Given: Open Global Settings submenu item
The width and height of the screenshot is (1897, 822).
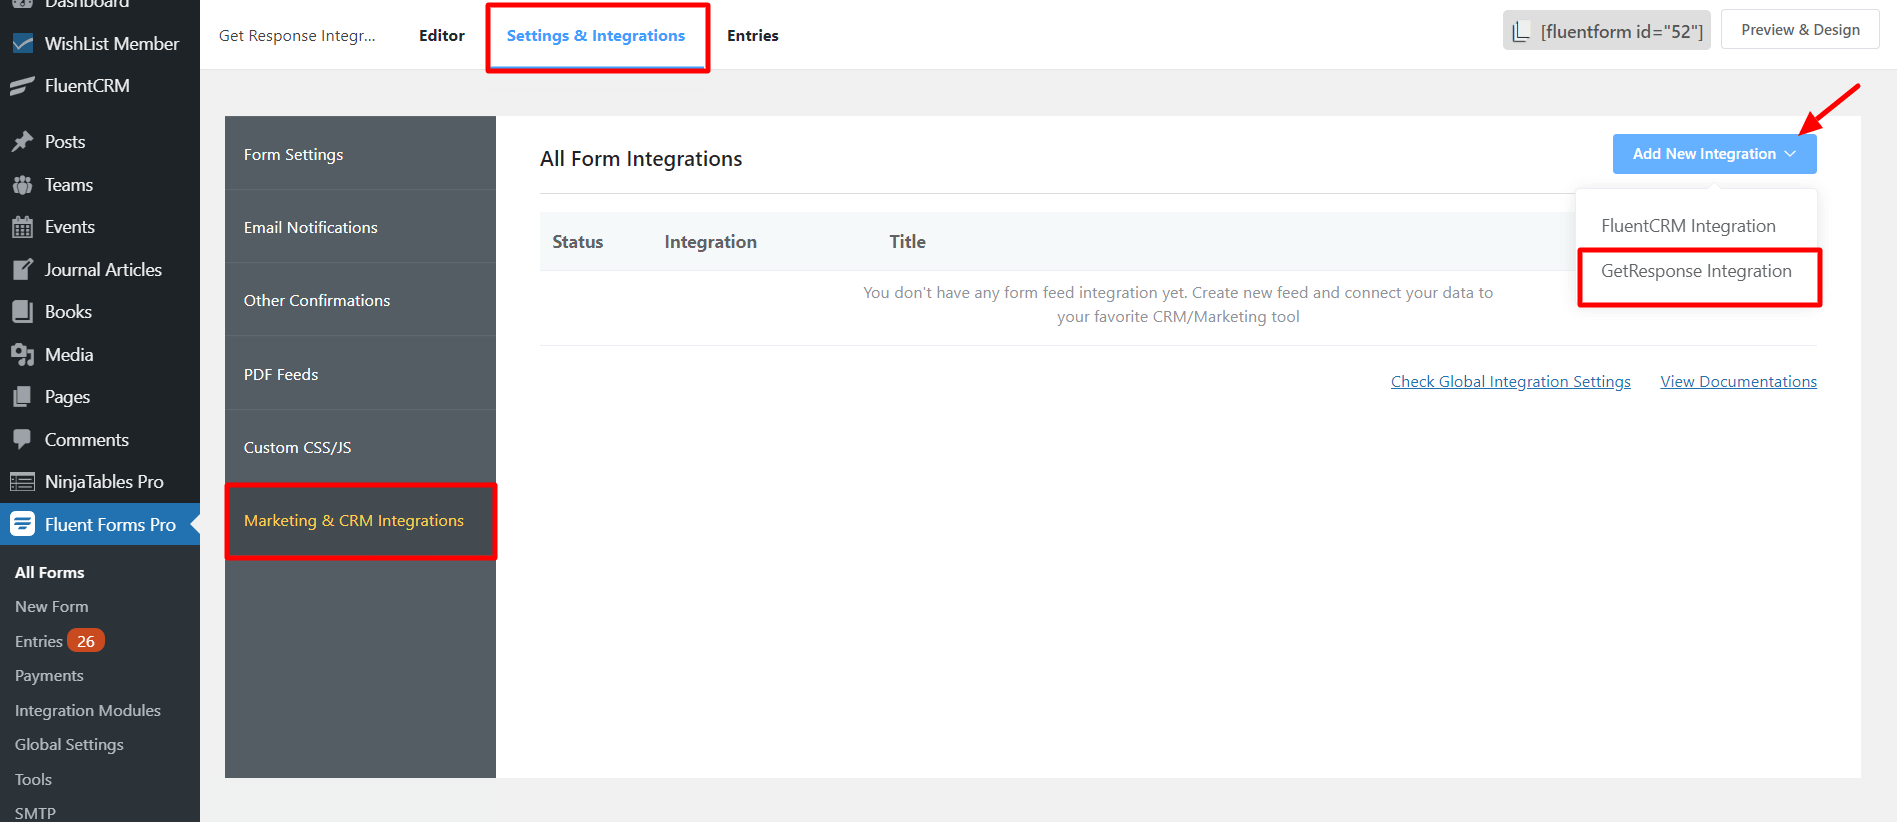Looking at the screenshot, I should coord(69,744).
